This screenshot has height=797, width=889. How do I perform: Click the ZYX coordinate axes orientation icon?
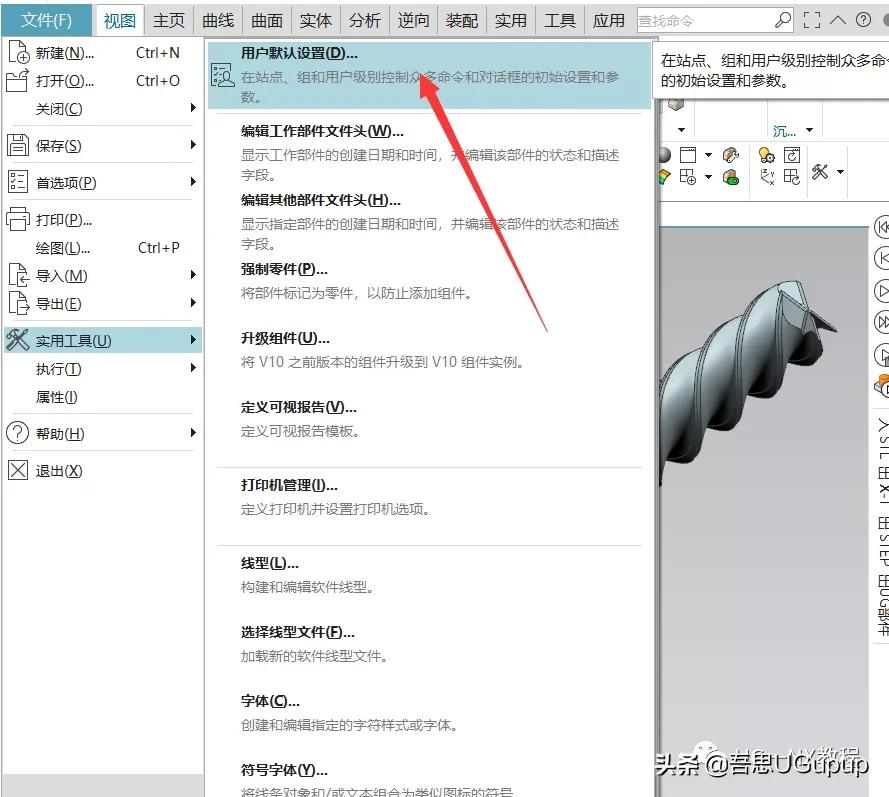[766, 178]
